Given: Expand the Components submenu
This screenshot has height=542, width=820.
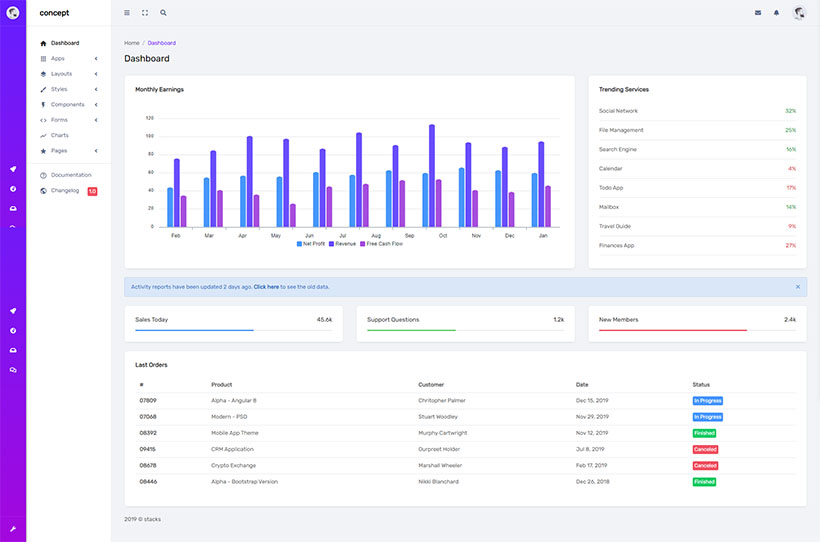Looking at the screenshot, I should (67, 104).
